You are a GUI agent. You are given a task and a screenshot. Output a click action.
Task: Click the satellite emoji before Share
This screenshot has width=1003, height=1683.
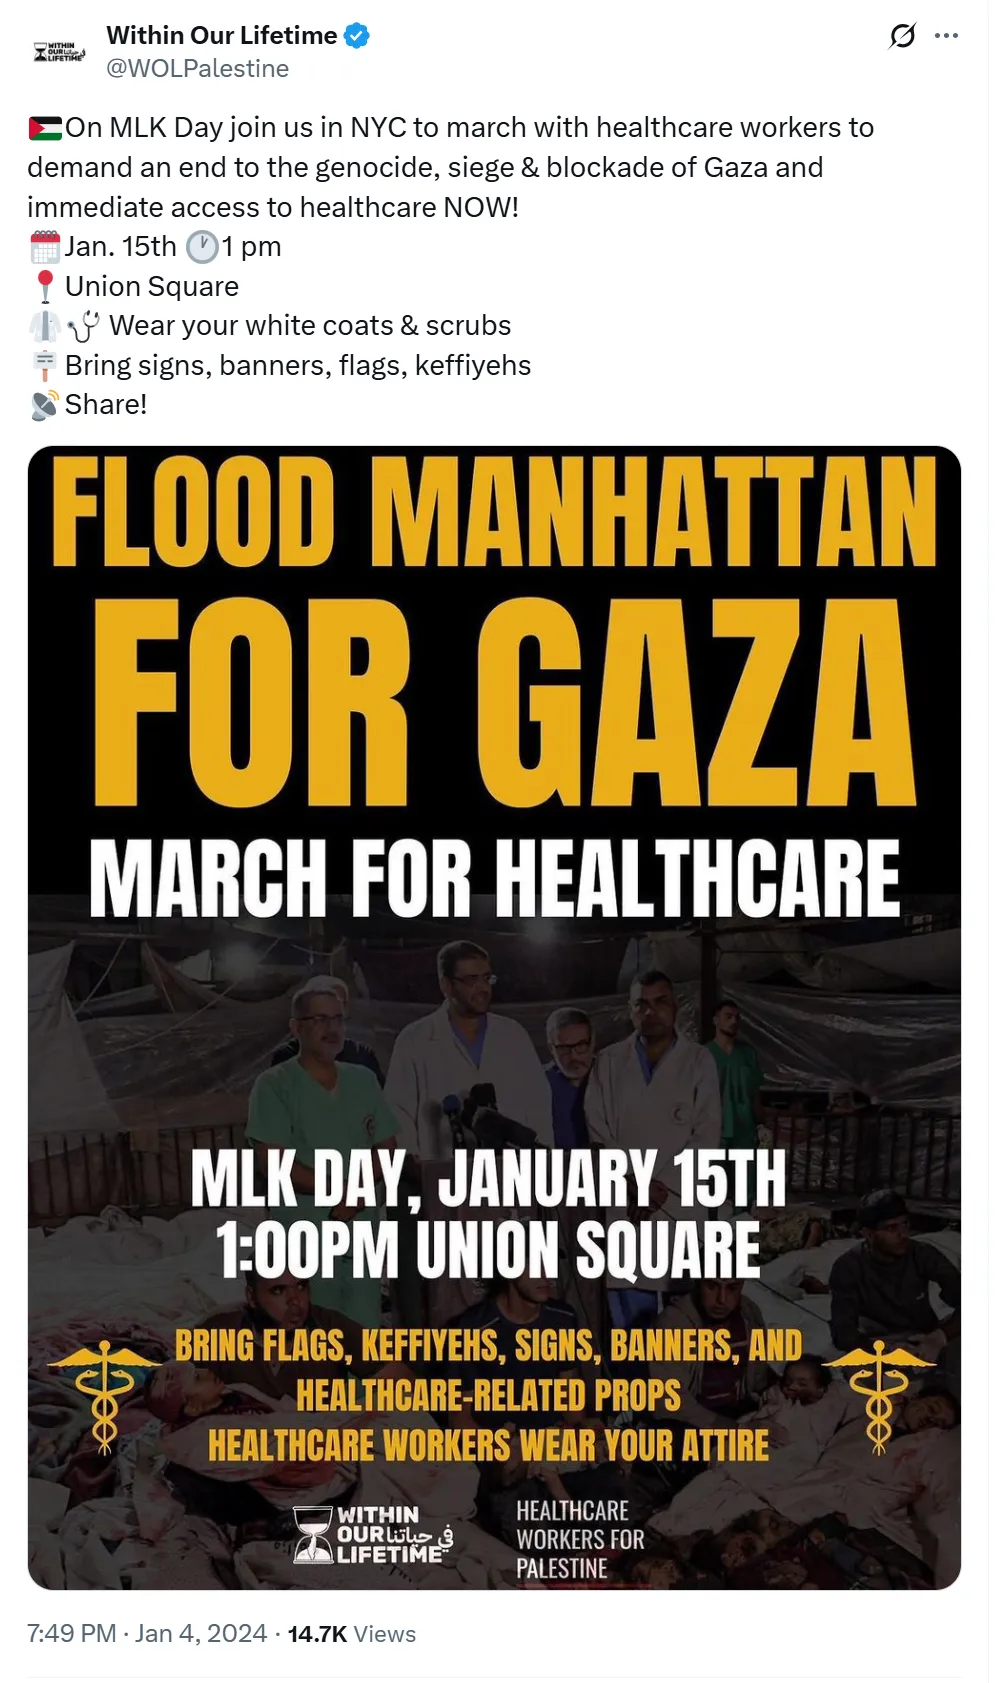43,404
